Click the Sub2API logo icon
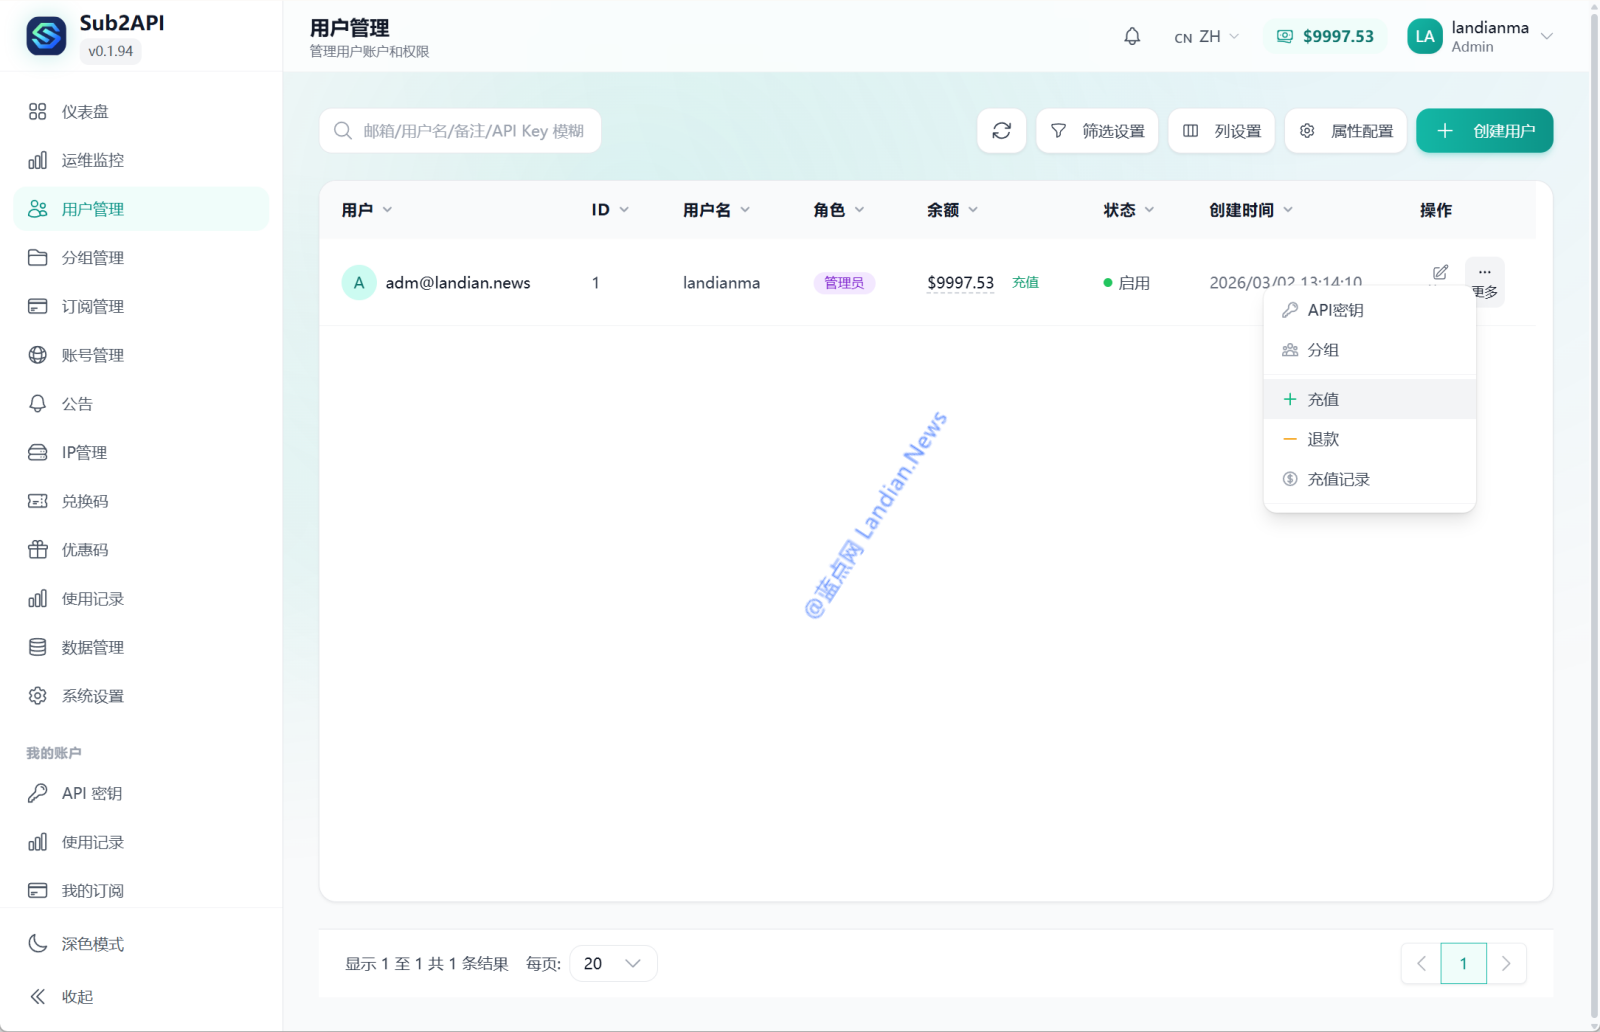Viewport: 1600px width, 1032px height. point(46,36)
